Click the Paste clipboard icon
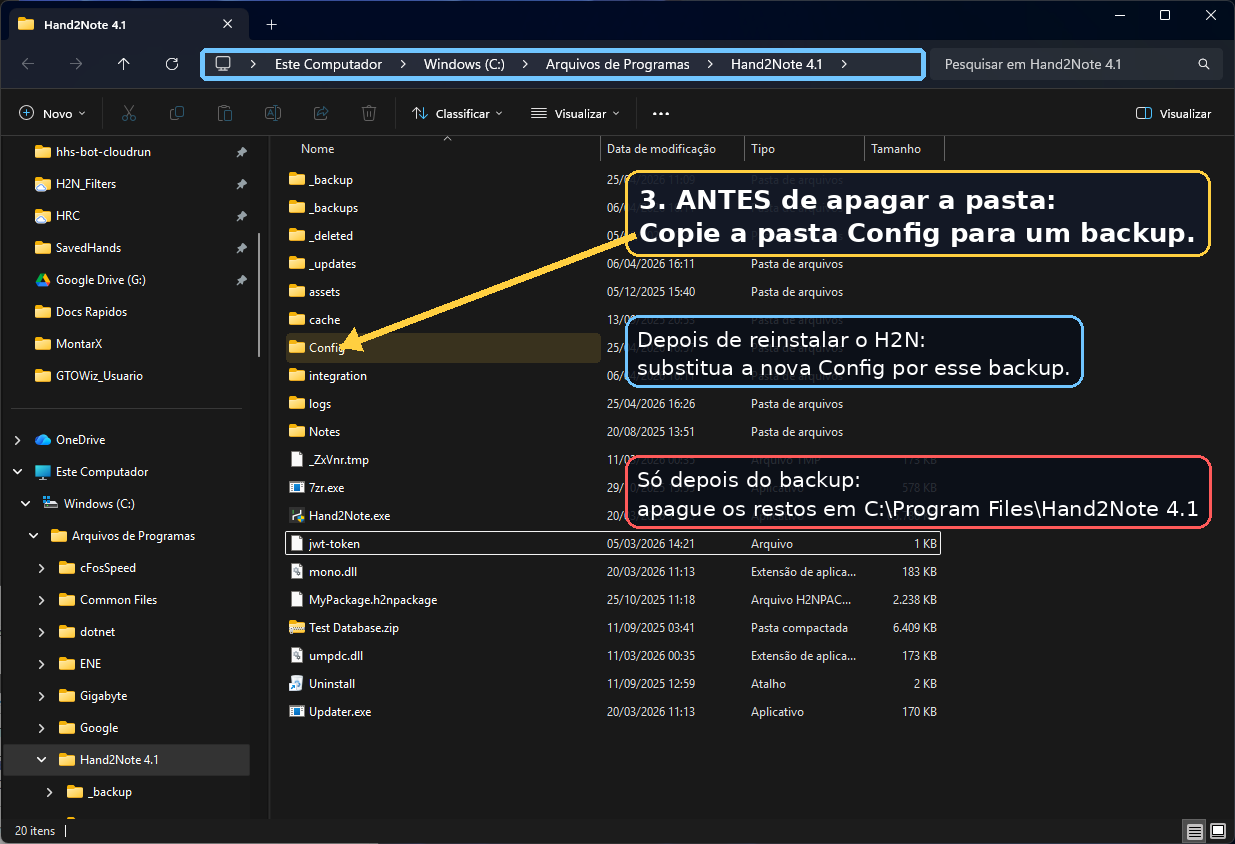 tap(225, 113)
